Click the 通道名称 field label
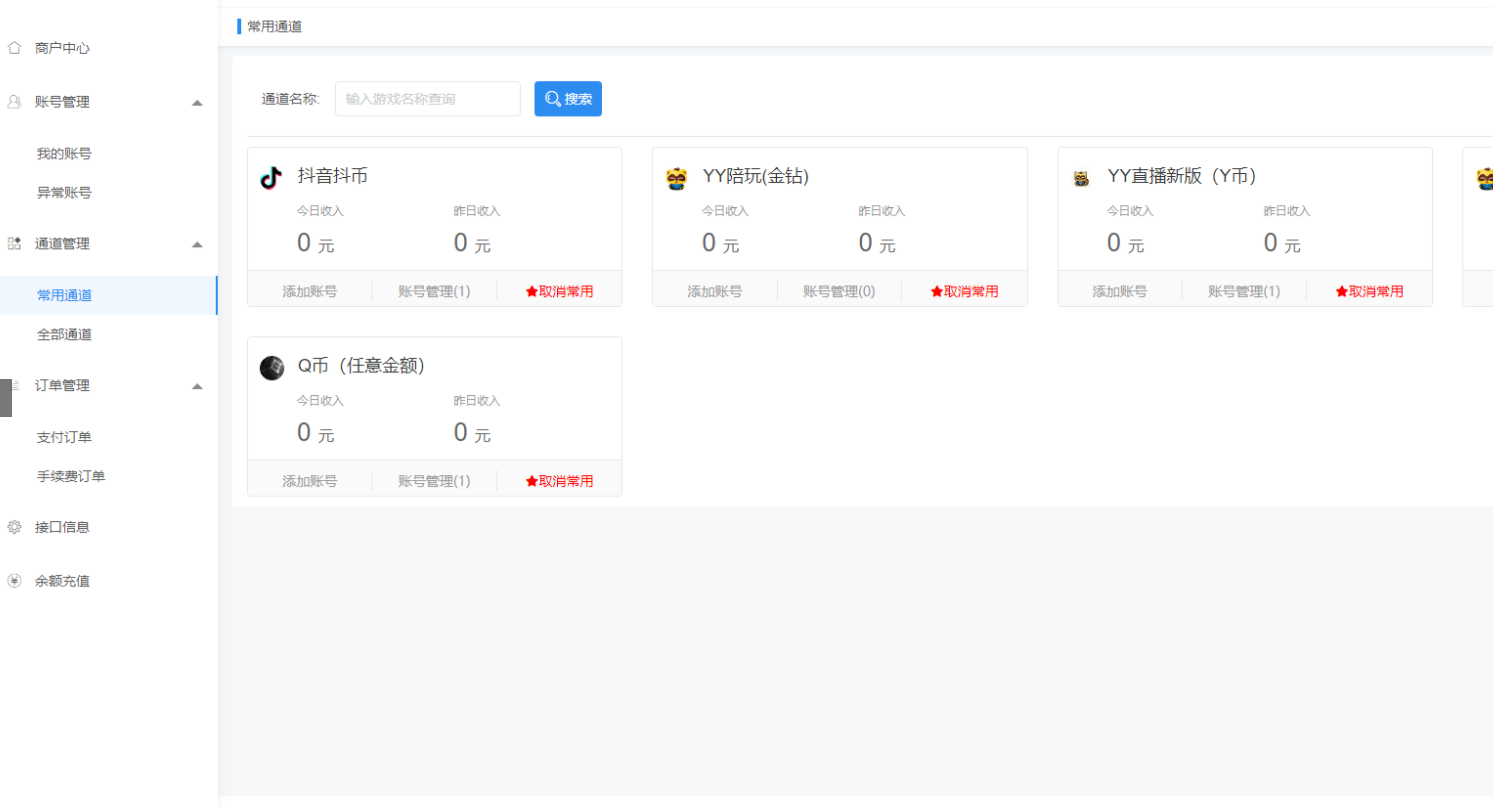This screenshot has width=1493, height=808. click(x=291, y=99)
